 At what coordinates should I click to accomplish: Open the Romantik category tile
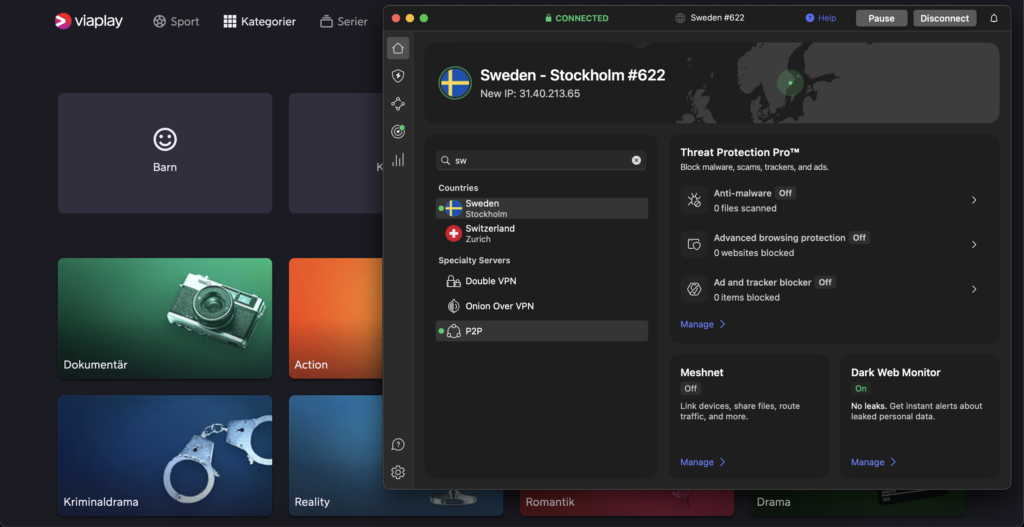[x=627, y=502]
